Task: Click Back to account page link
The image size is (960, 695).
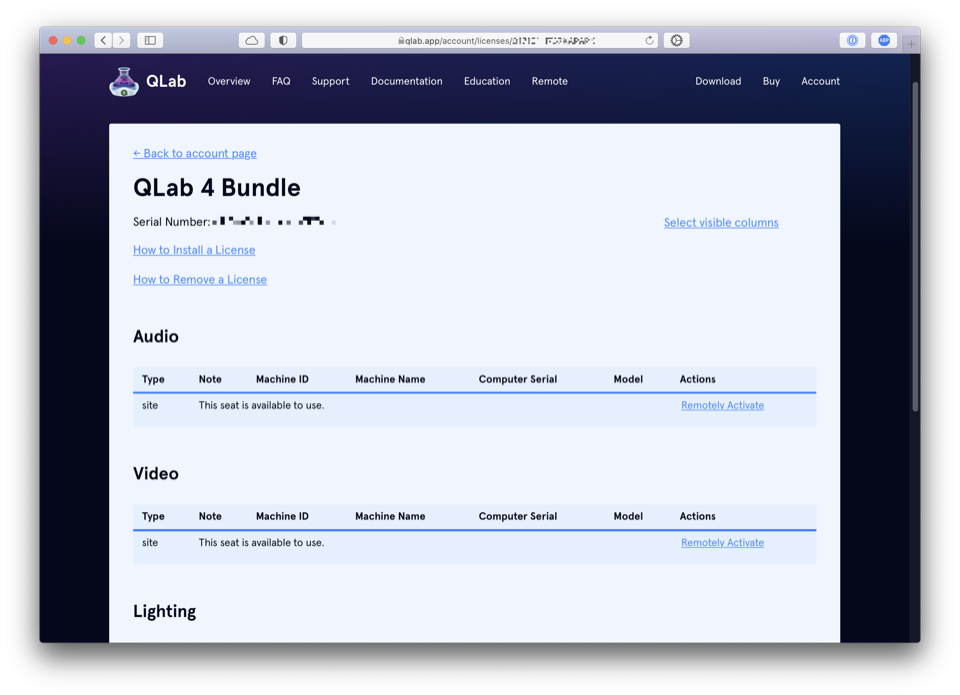Action: click(x=195, y=154)
